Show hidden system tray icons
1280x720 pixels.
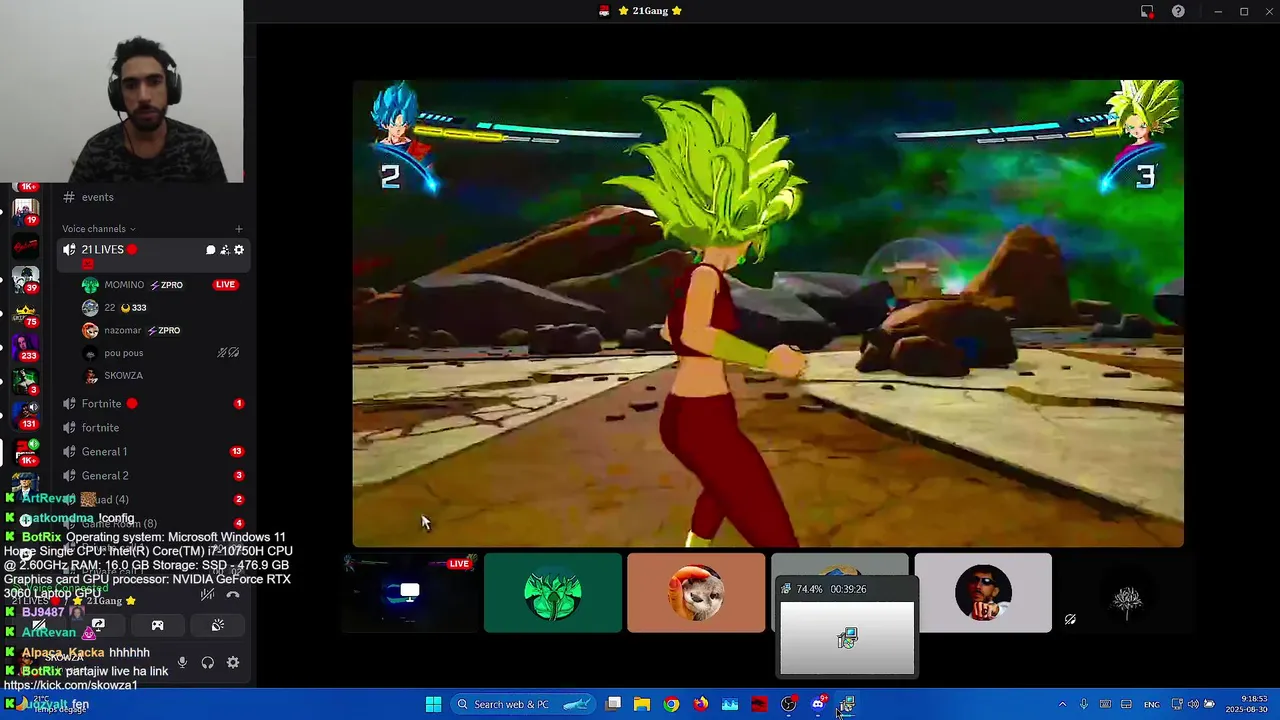point(1062,704)
